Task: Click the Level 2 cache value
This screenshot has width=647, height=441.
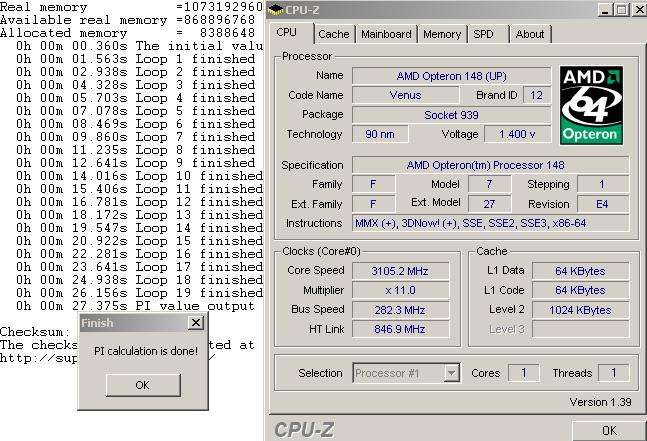Action: click(x=580, y=310)
